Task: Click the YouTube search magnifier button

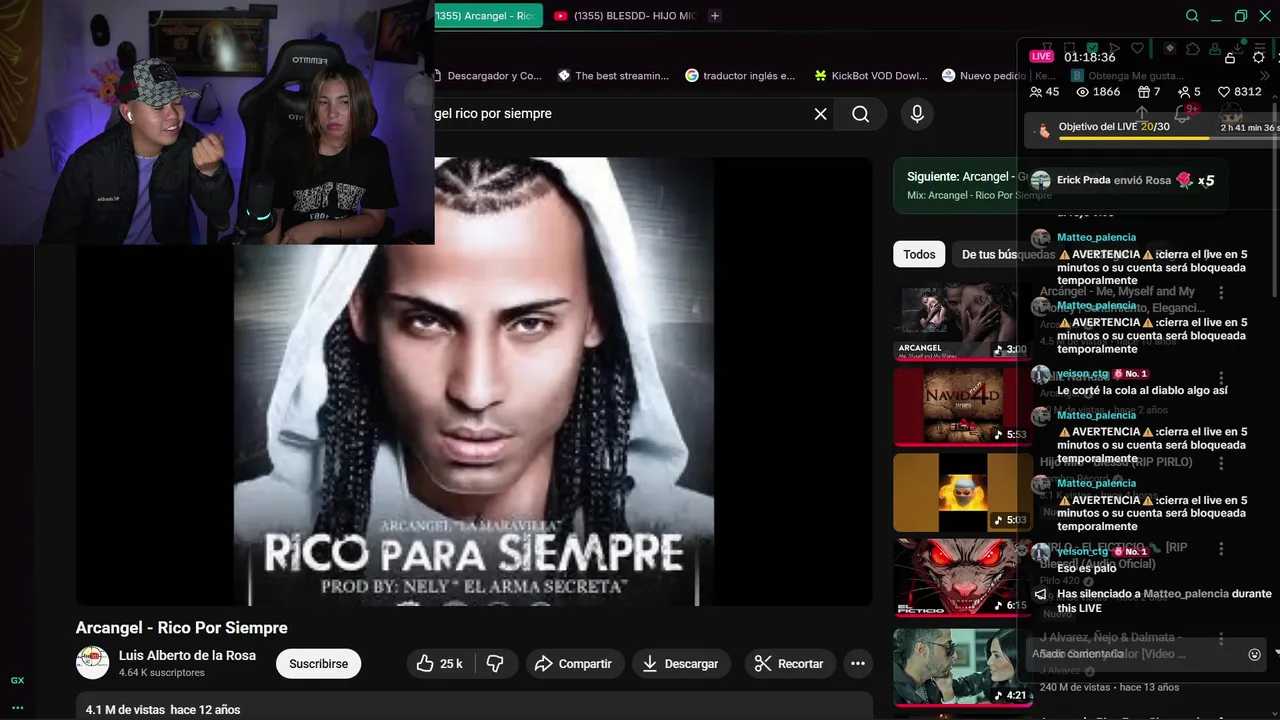Action: [x=860, y=114]
